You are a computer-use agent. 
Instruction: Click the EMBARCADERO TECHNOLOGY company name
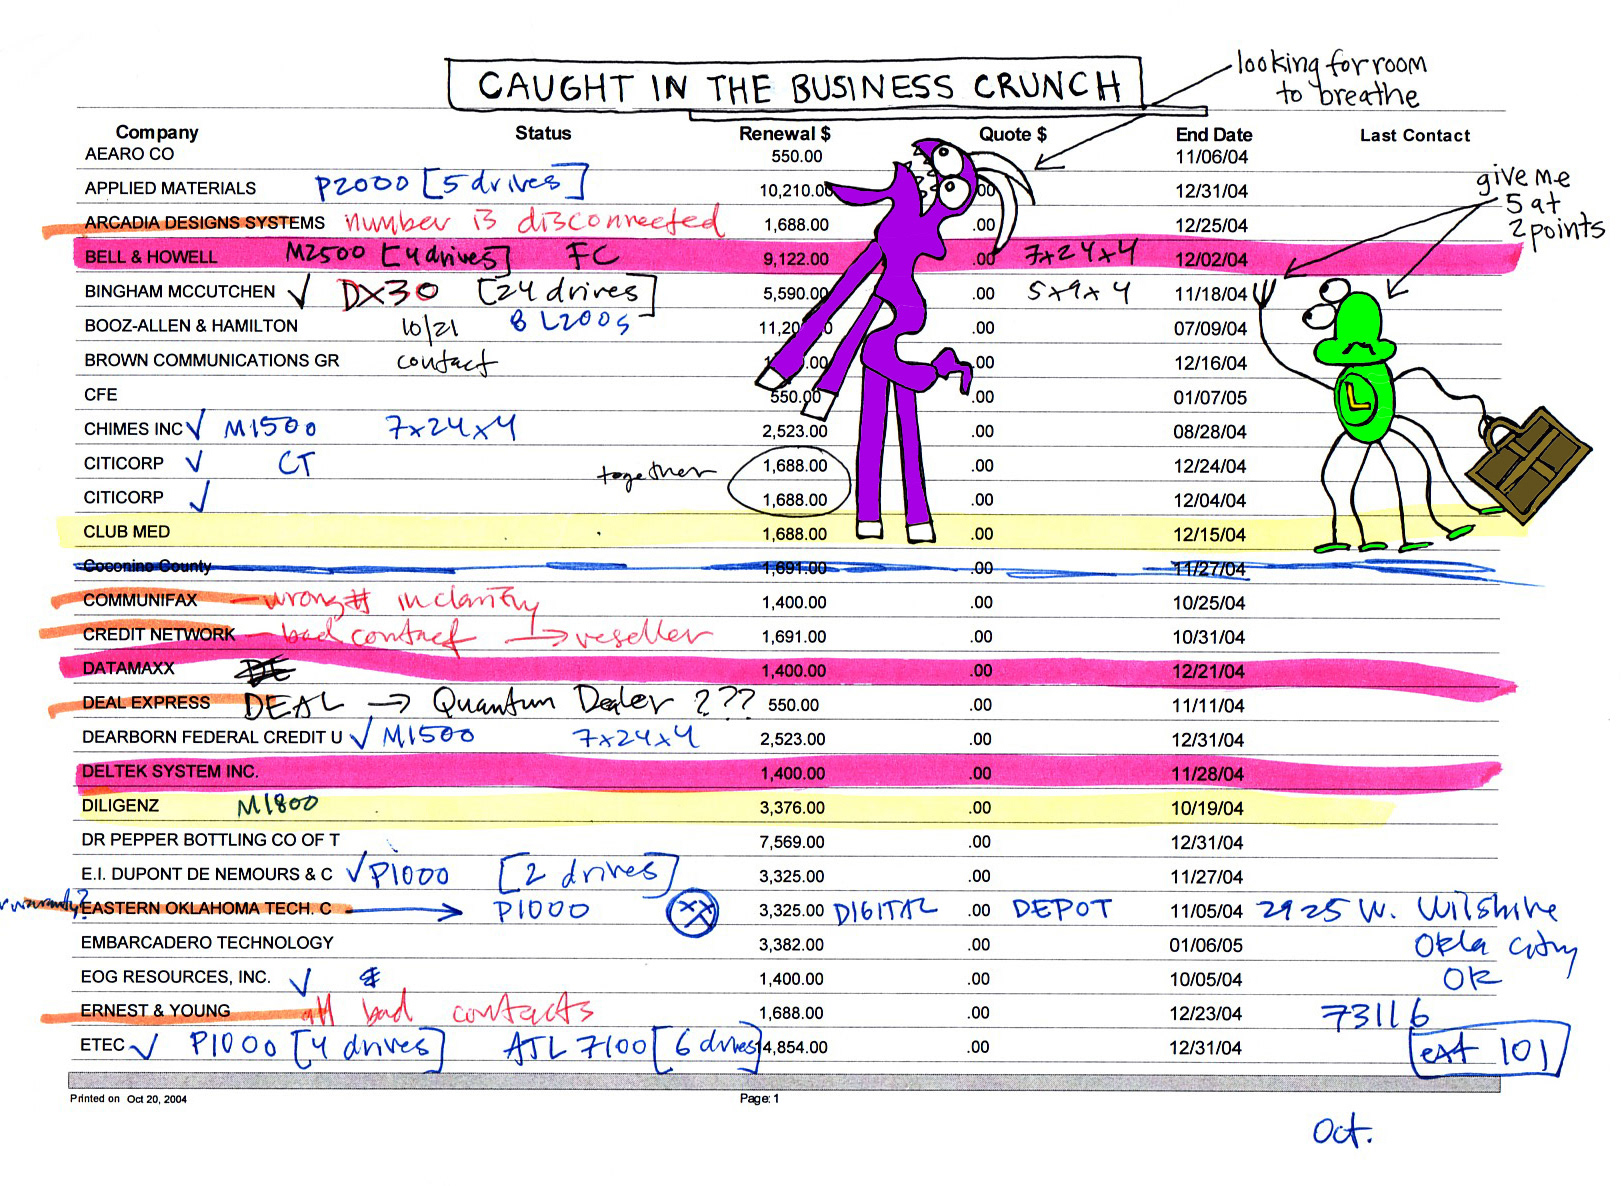click(x=207, y=942)
